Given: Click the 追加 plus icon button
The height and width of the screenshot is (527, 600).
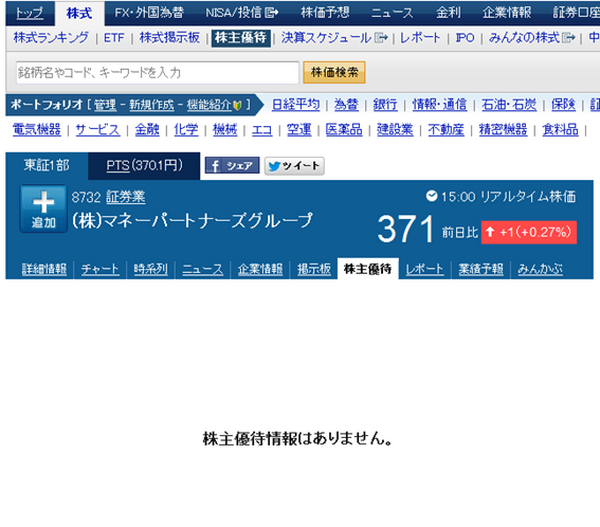Looking at the screenshot, I should 44,209.
